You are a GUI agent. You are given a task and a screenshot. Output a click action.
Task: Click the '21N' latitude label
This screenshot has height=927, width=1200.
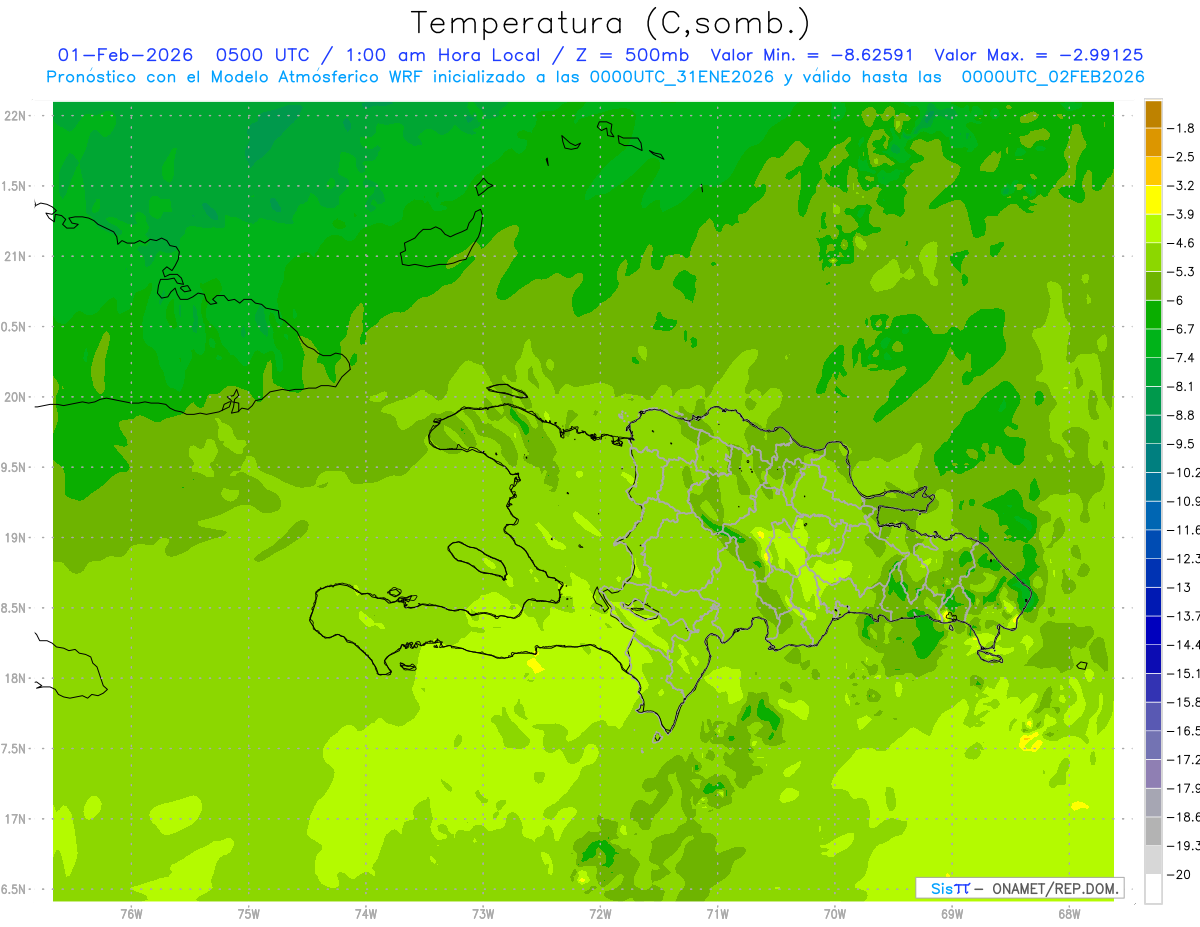[16, 256]
